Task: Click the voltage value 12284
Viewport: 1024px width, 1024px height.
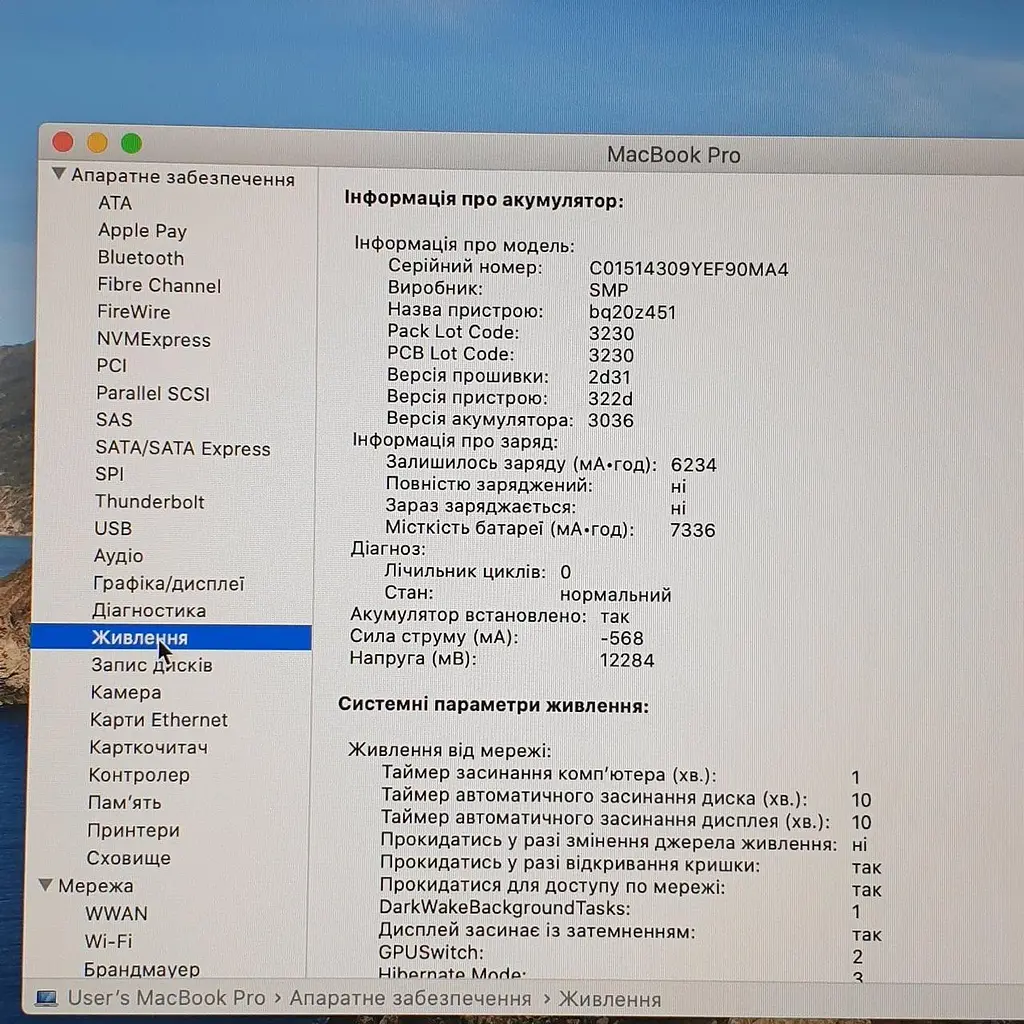Action: 627,660
